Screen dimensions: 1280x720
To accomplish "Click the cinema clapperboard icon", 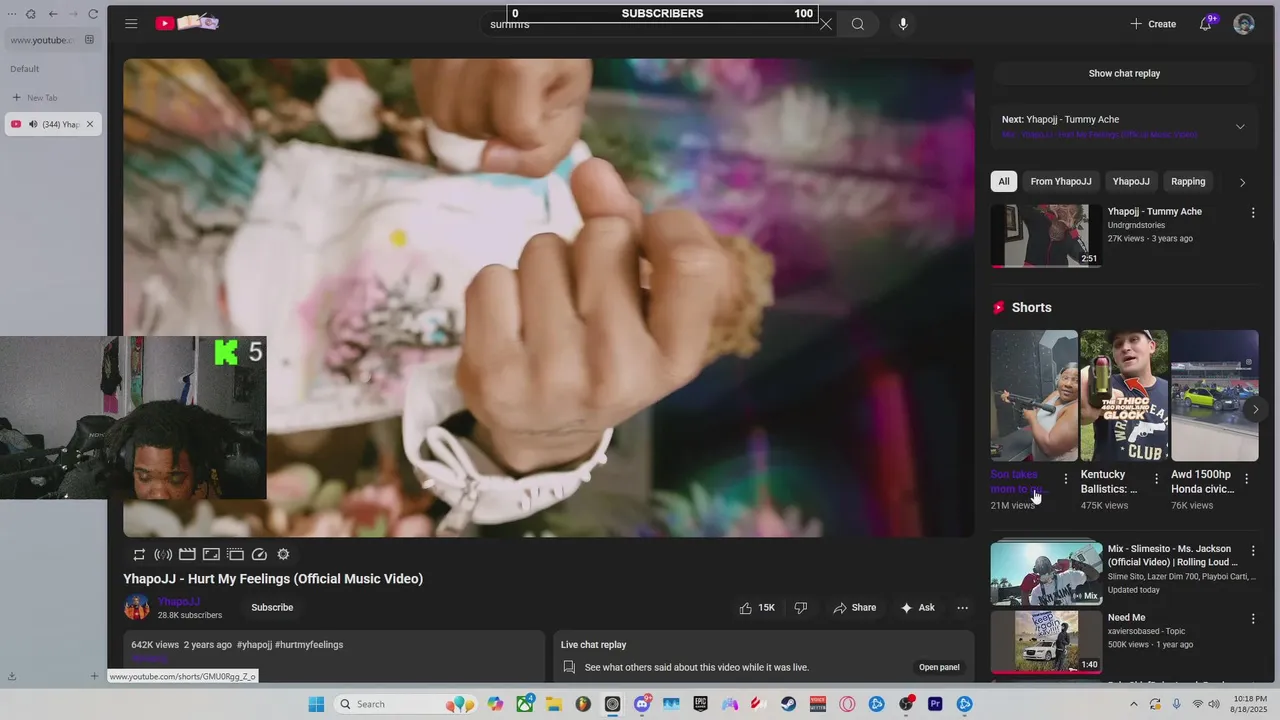I will point(187,554).
